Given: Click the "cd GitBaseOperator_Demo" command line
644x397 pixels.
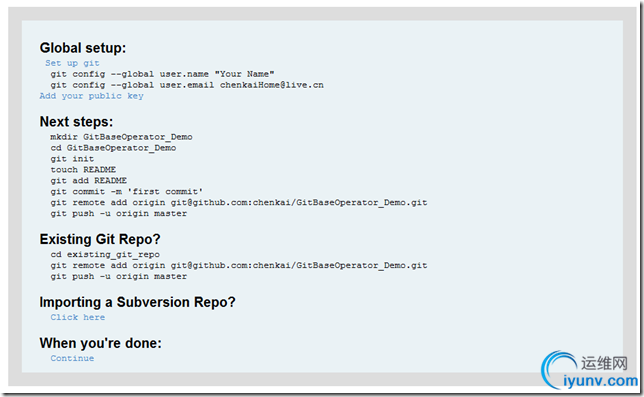Looking at the screenshot, I should 113,148.
